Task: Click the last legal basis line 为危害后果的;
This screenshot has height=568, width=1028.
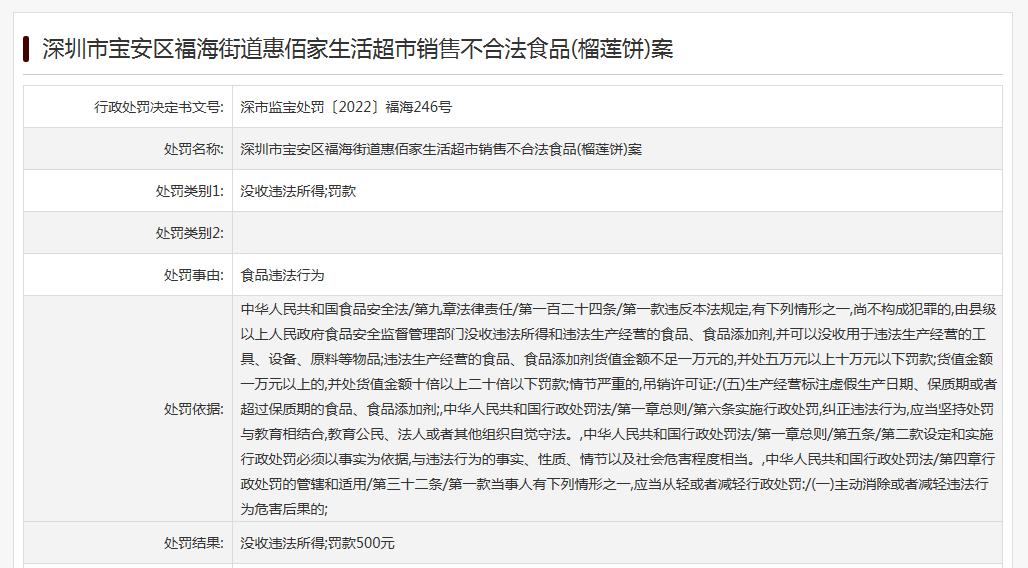Action: pos(285,509)
